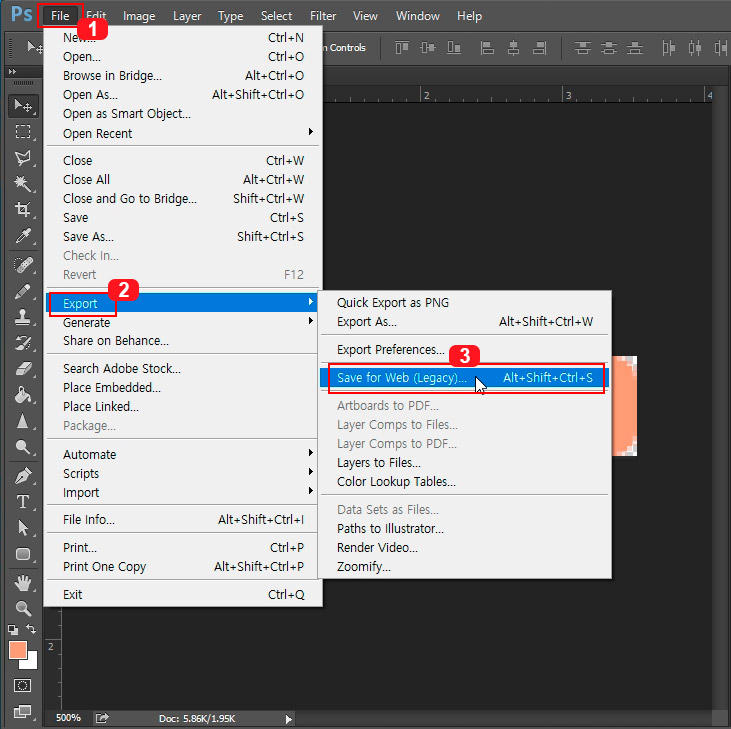Open the Import submenu
Image resolution: width=731 pixels, height=729 pixels.
click(x=182, y=492)
